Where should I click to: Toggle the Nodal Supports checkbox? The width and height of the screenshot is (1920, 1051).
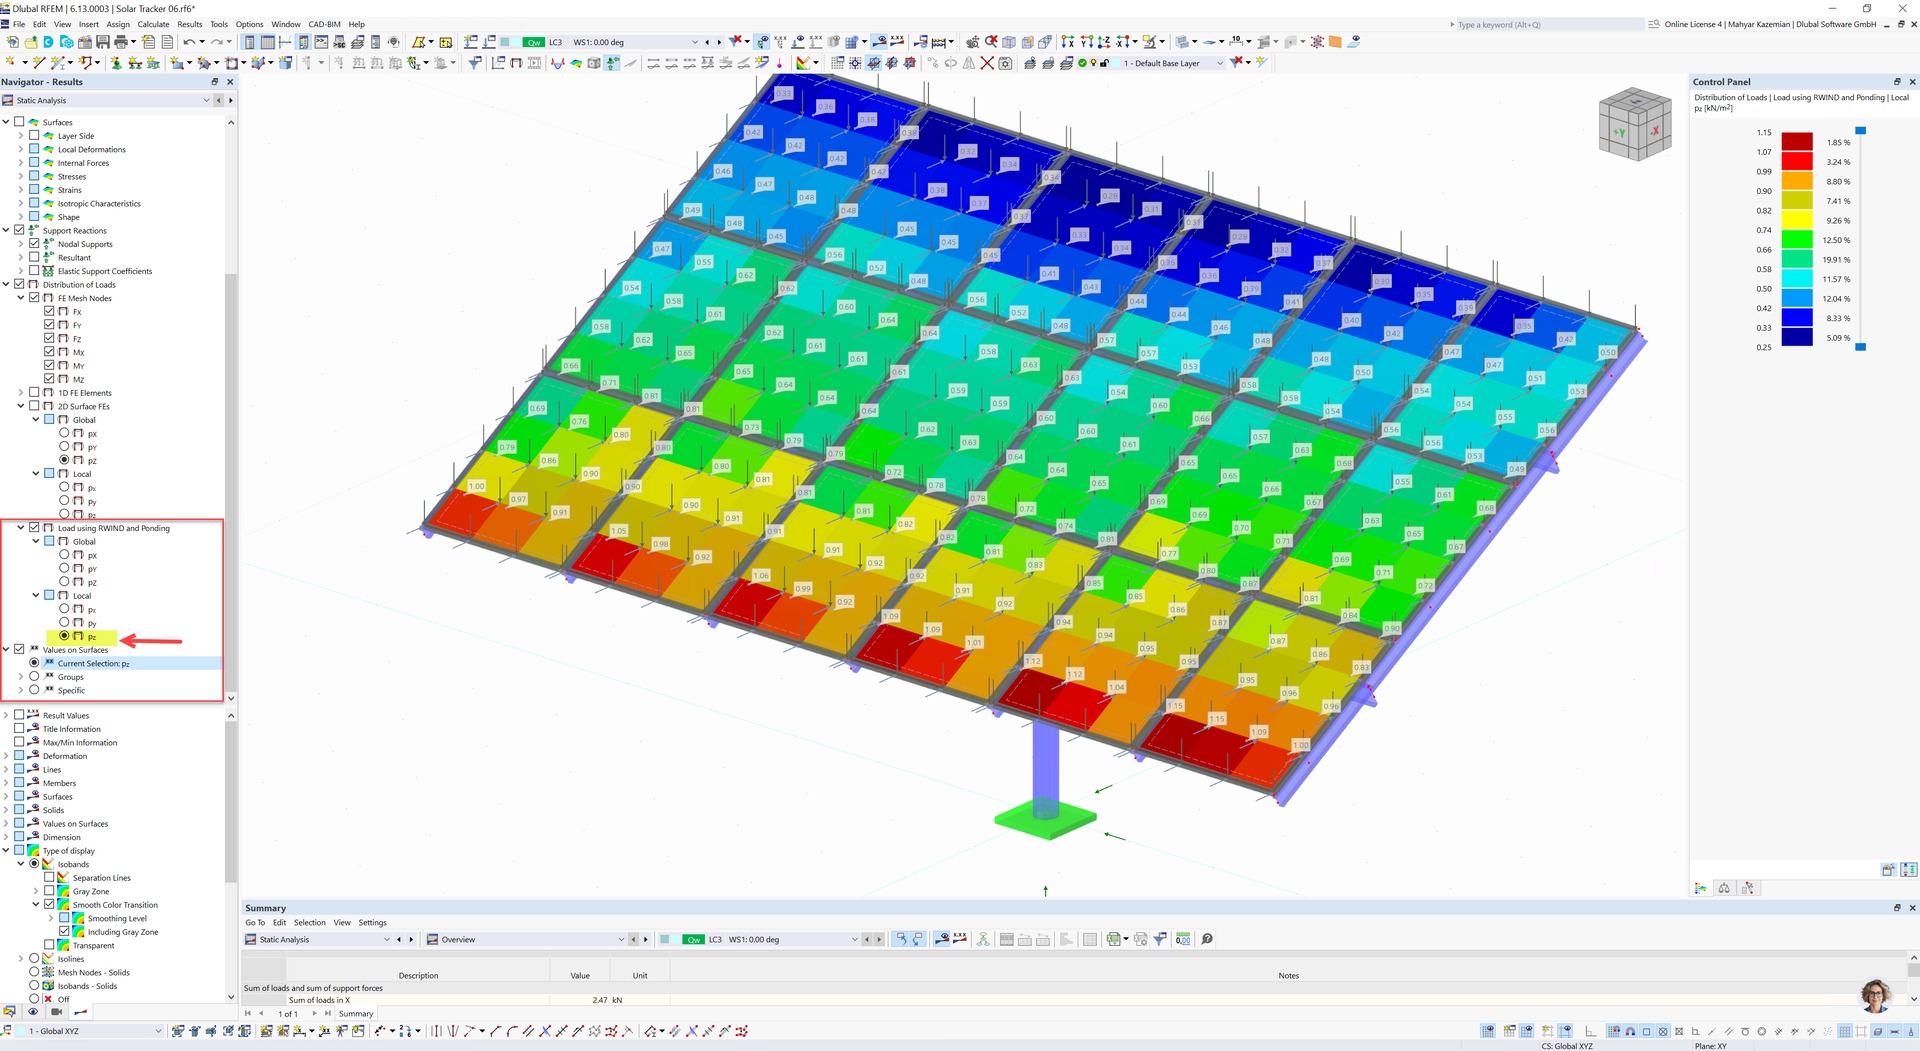(34, 244)
